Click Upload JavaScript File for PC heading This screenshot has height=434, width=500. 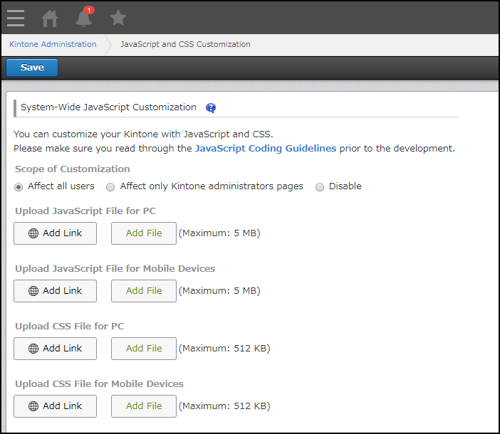(x=85, y=211)
